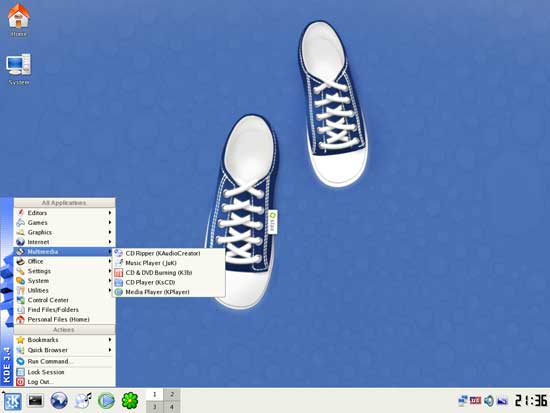Click the clock showing 21:36
The image size is (550, 413).
[531, 400]
